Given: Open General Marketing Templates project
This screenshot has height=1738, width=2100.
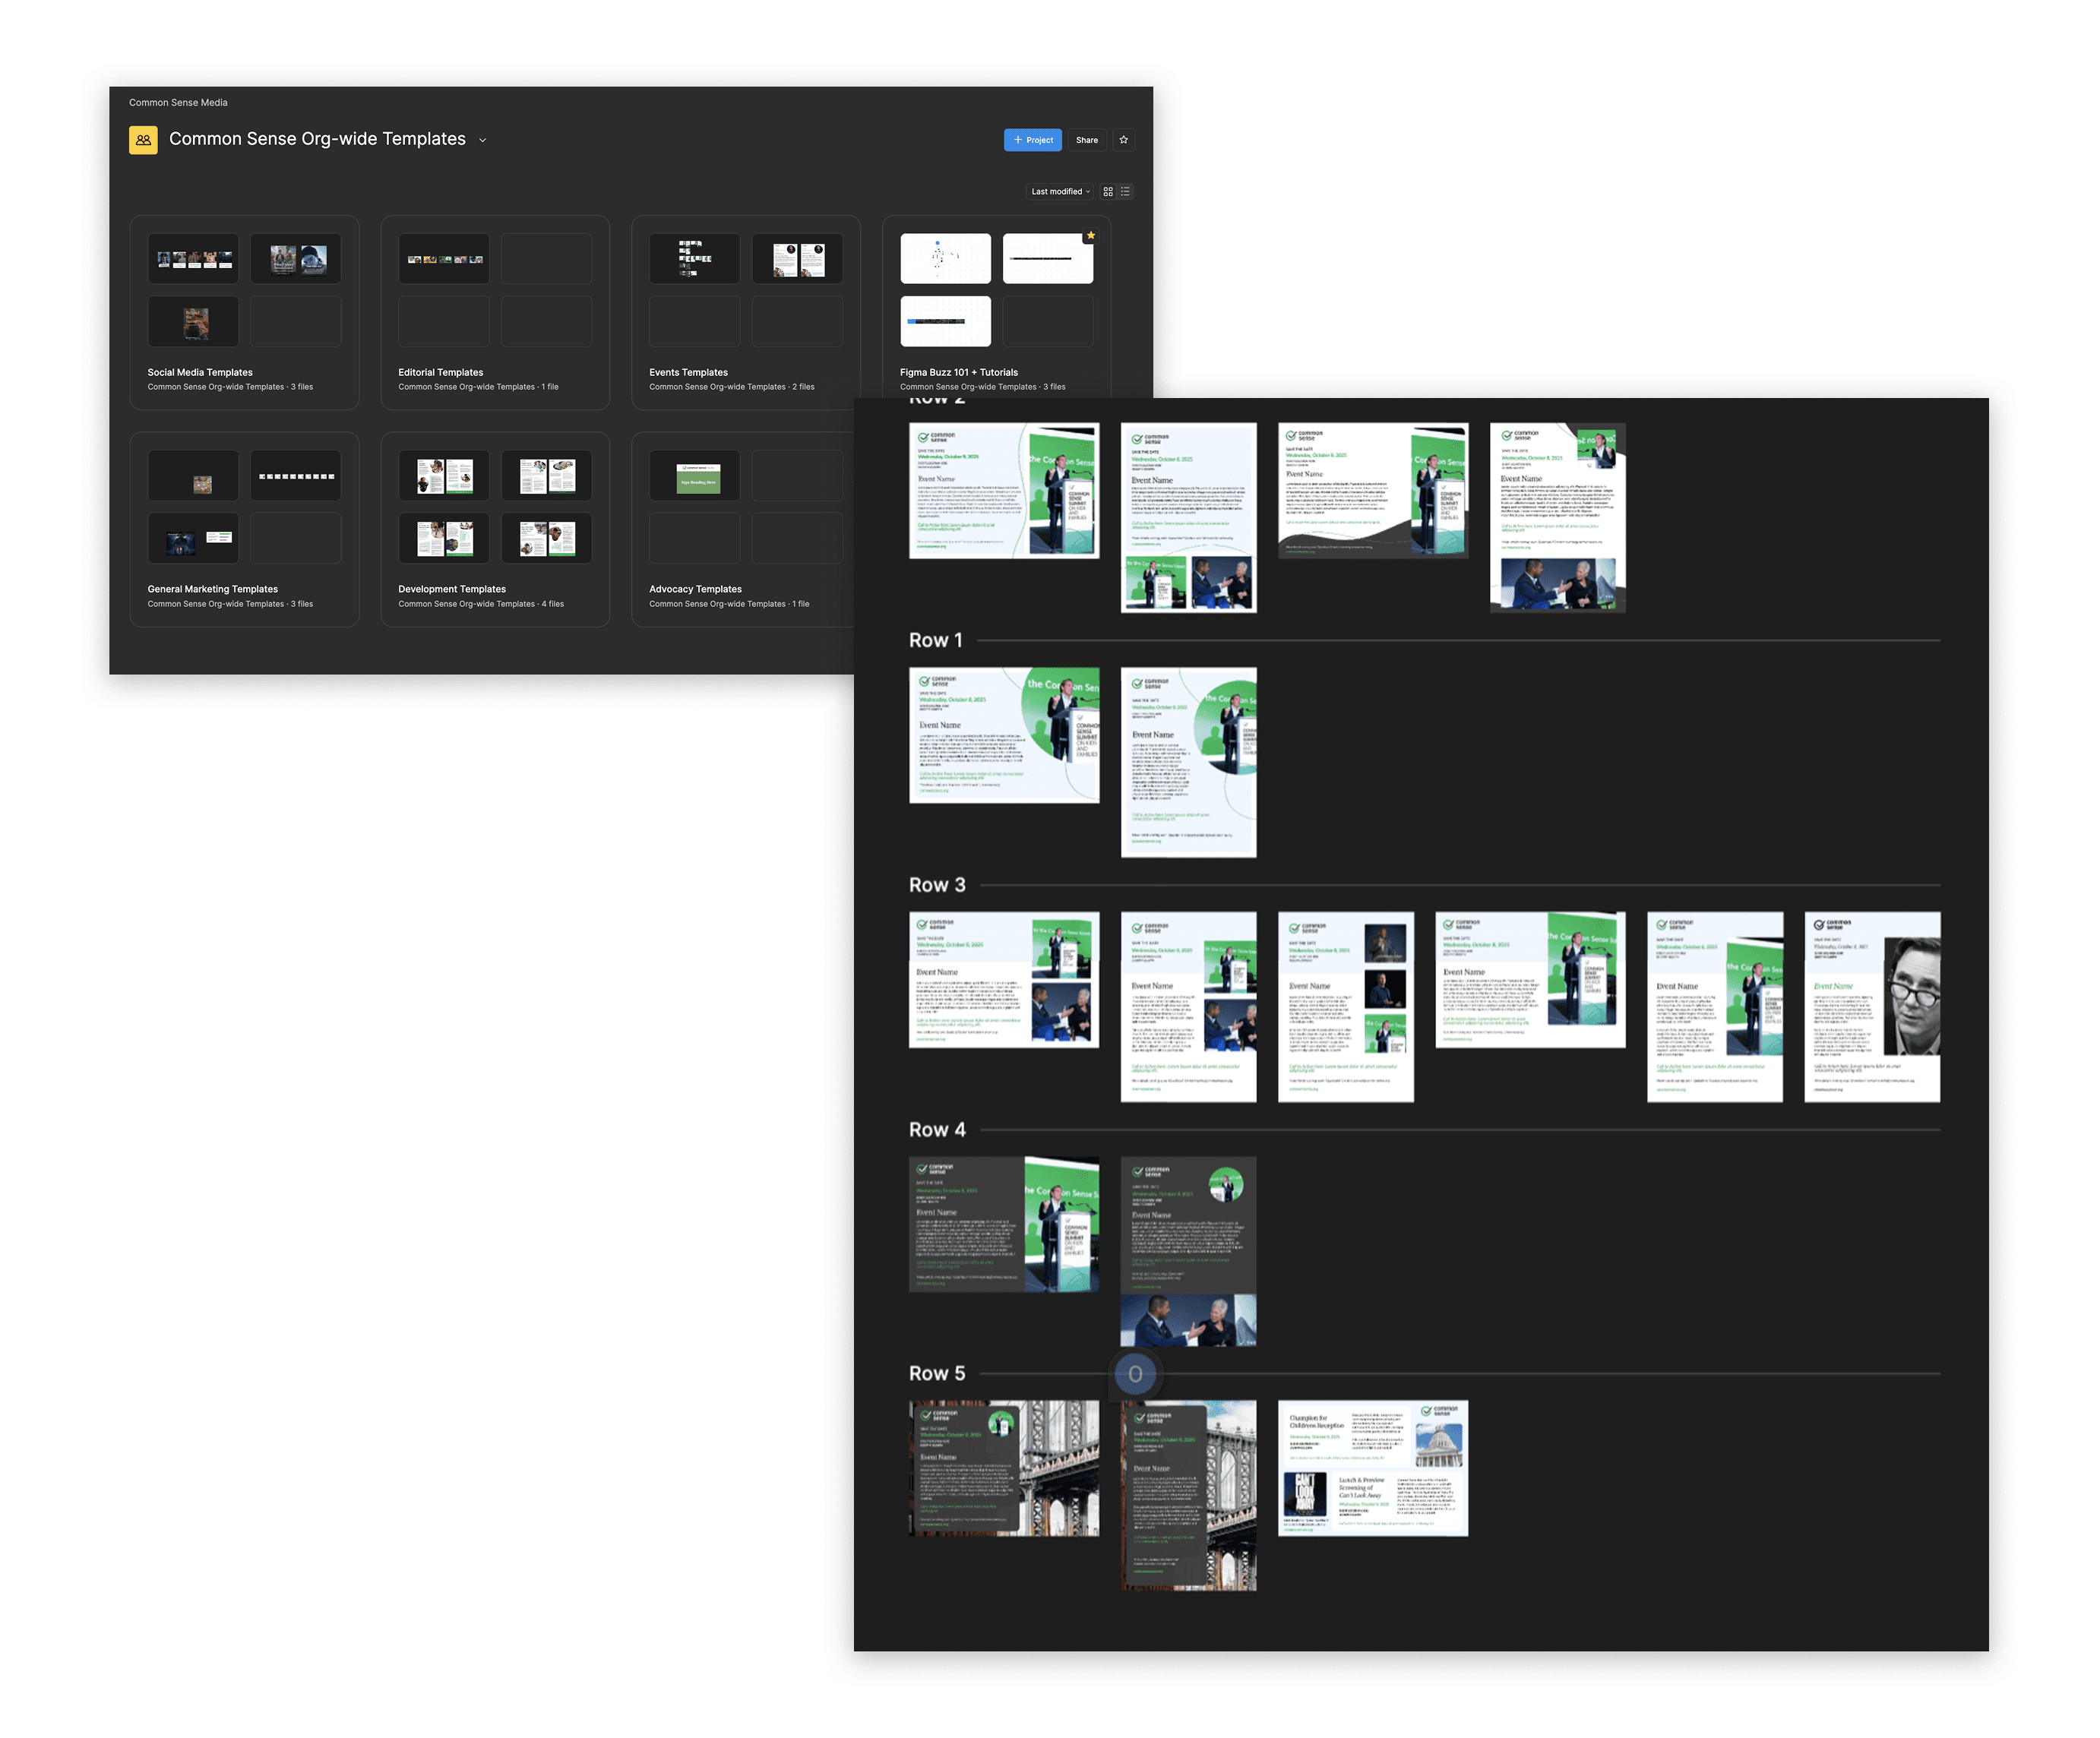Looking at the screenshot, I should (x=212, y=589).
